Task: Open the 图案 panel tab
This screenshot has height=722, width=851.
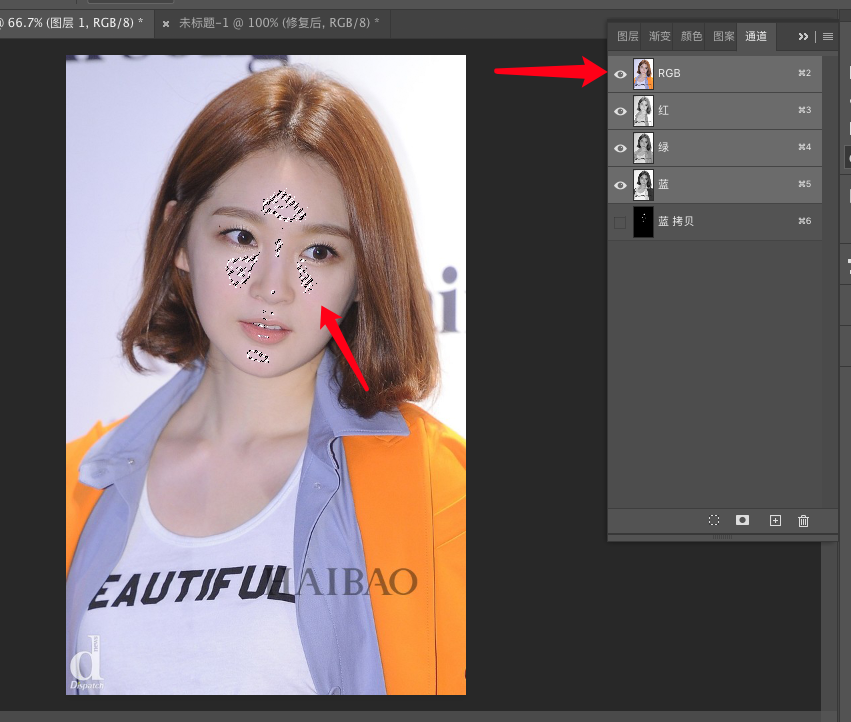Action: pos(723,36)
